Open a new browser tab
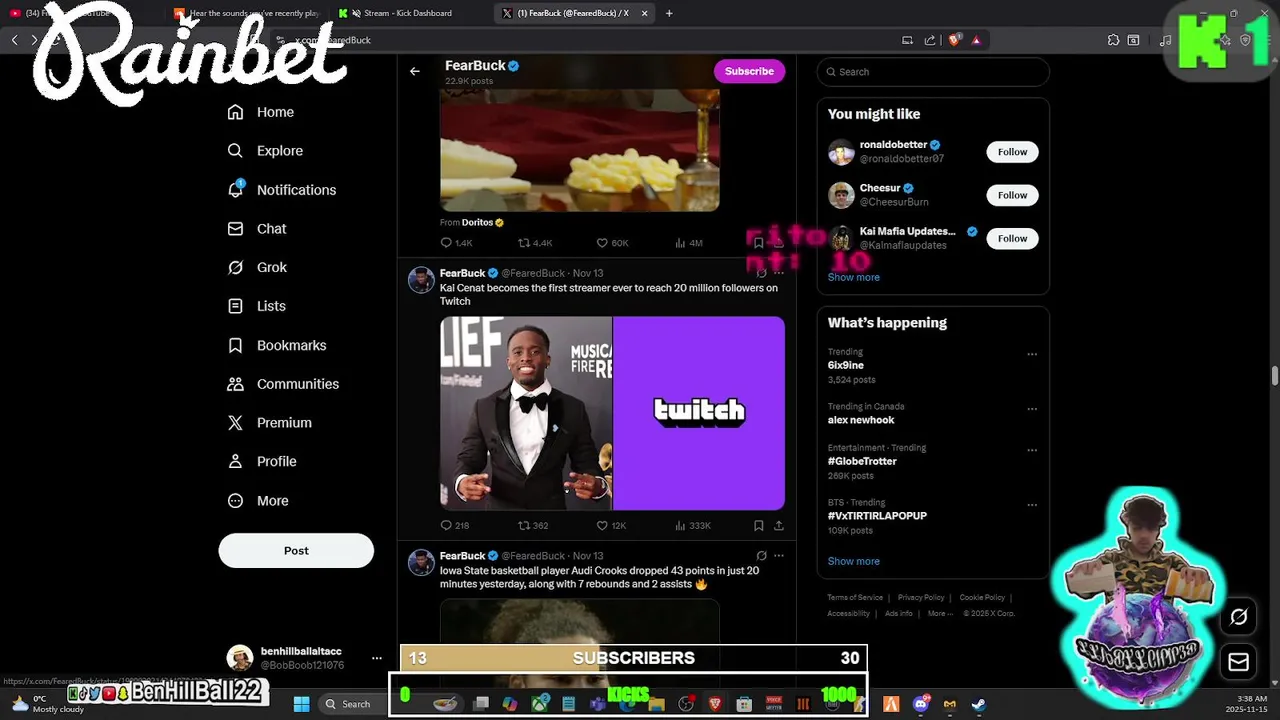Image resolution: width=1280 pixels, height=720 pixels. pos(669,13)
